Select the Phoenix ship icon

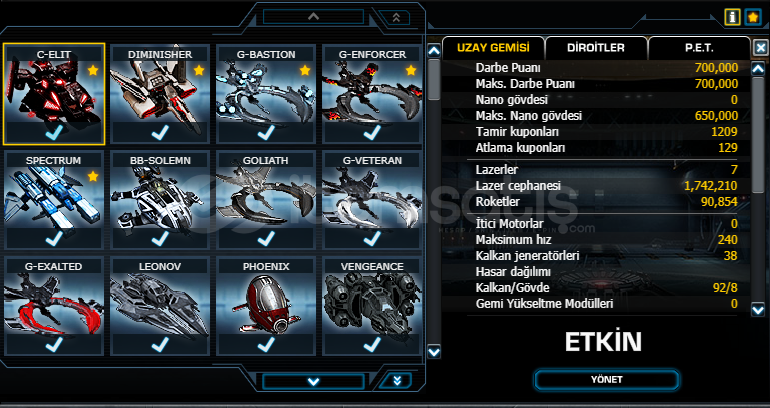tap(266, 306)
